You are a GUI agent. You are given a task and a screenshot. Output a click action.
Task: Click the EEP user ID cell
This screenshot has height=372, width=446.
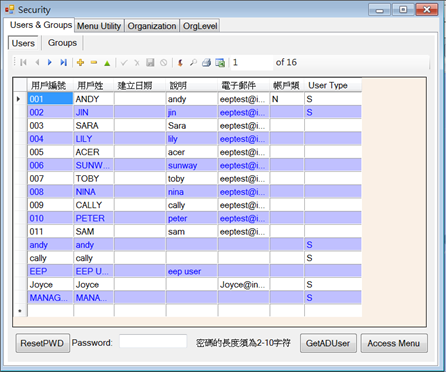(x=50, y=271)
